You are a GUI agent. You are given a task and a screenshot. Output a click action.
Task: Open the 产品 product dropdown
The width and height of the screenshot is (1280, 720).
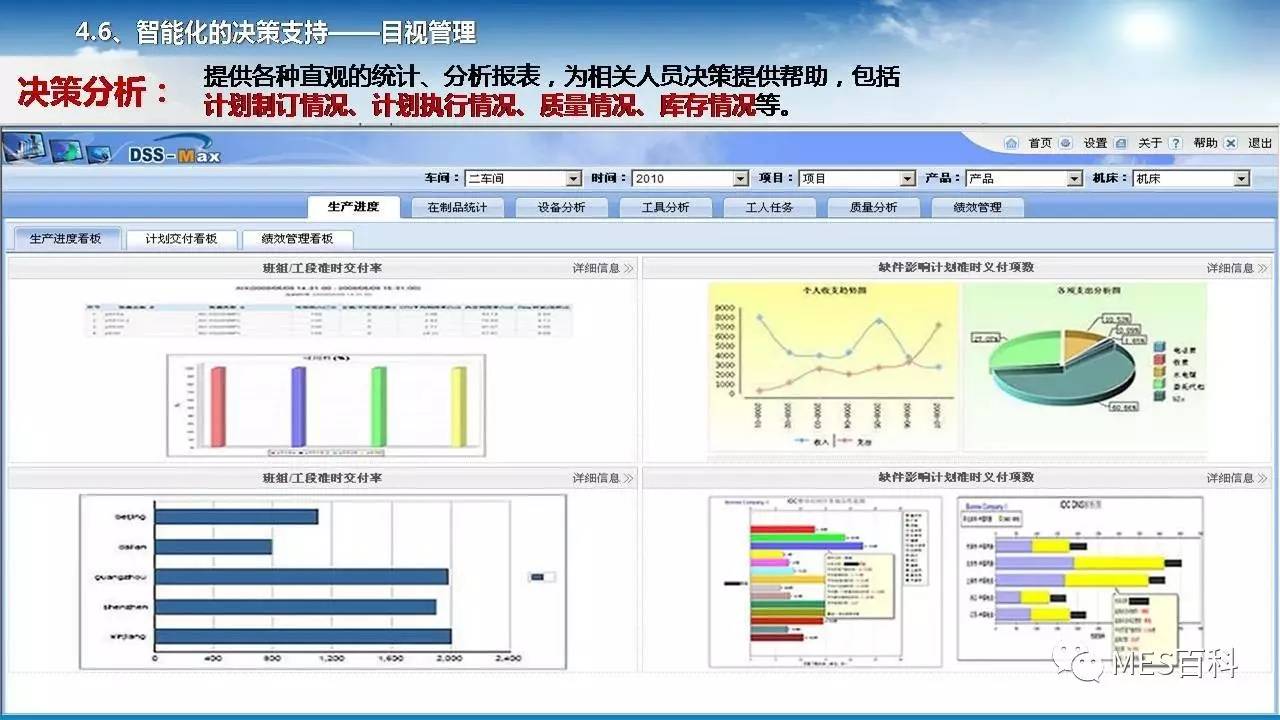[1074, 179]
